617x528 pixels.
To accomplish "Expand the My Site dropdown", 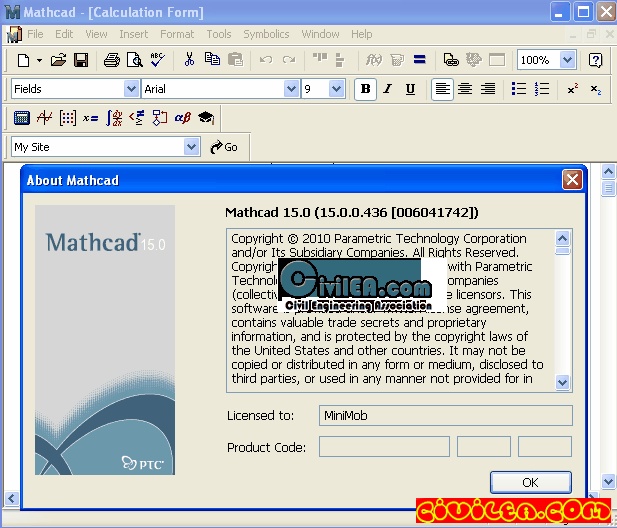I will (x=191, y=147).
